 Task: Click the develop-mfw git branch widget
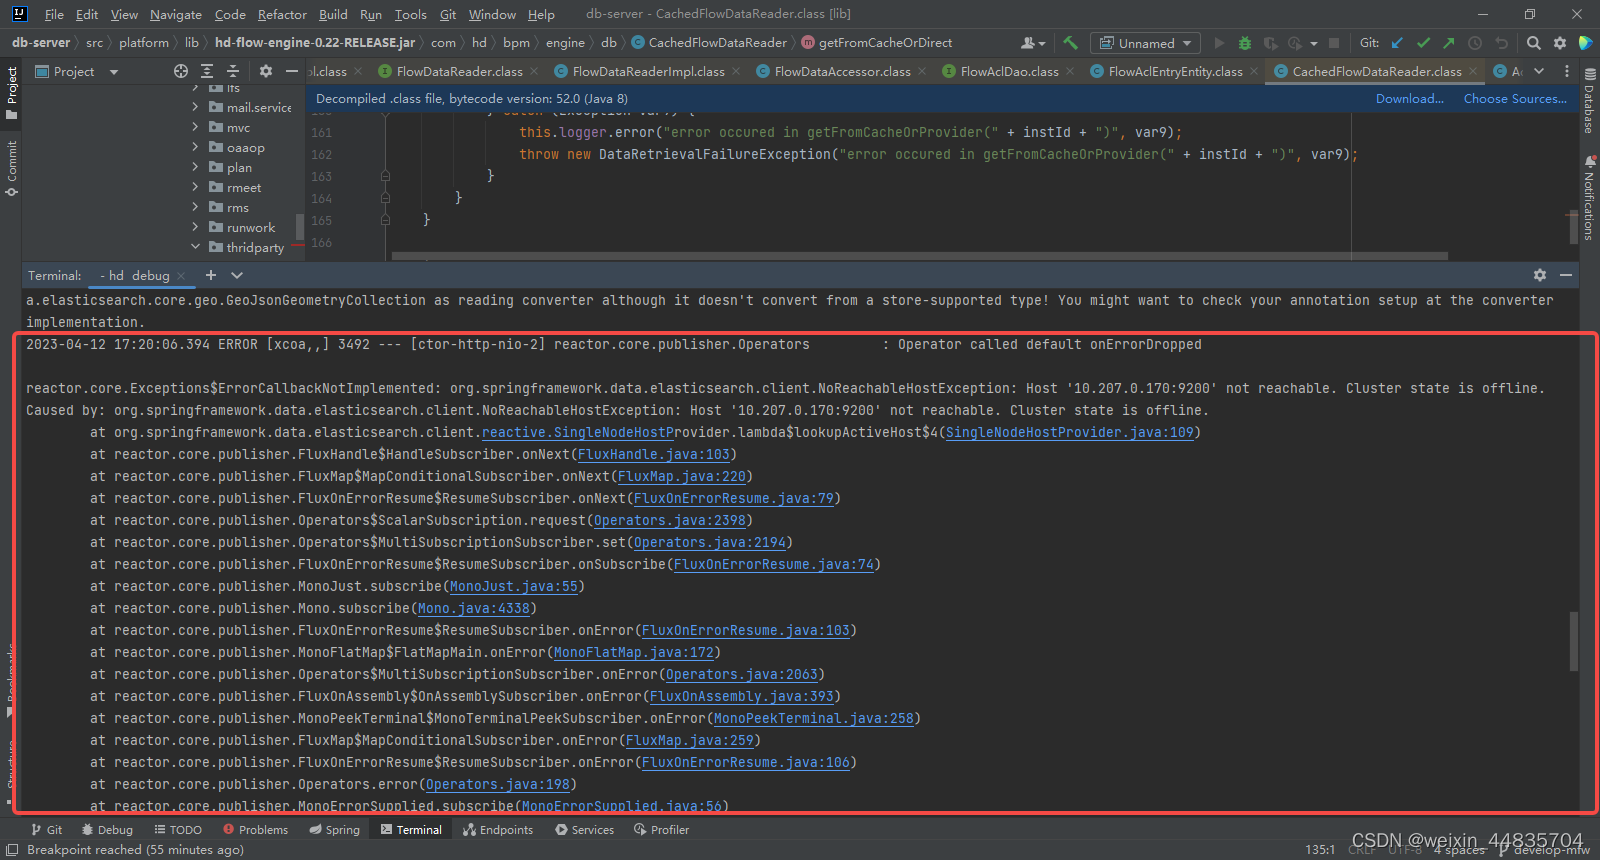click(1544, 850)
